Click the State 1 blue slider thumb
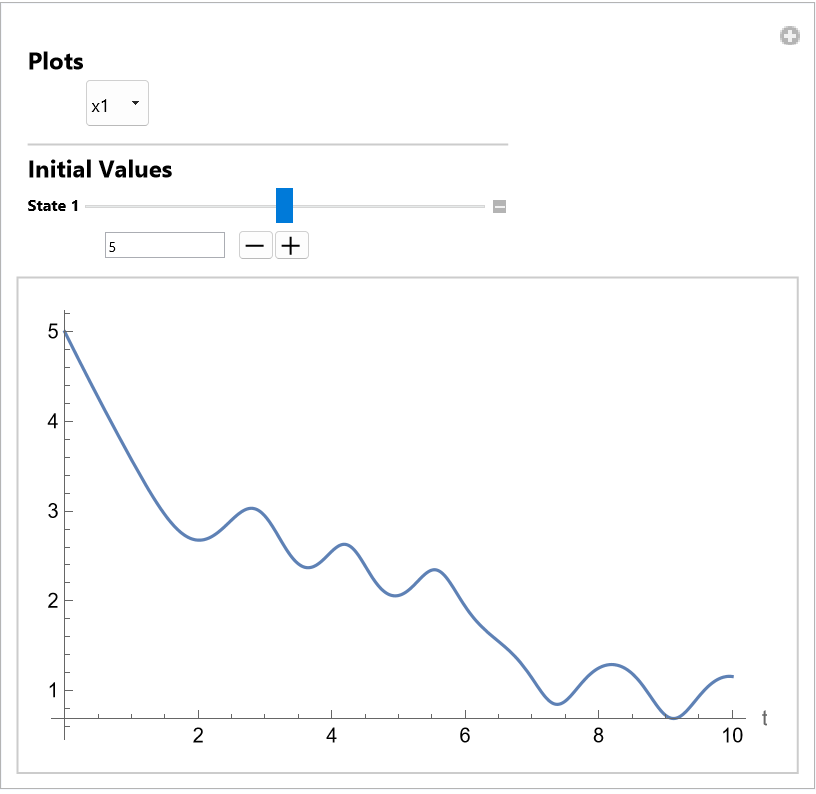816x794 pixels. pos(284,206)
